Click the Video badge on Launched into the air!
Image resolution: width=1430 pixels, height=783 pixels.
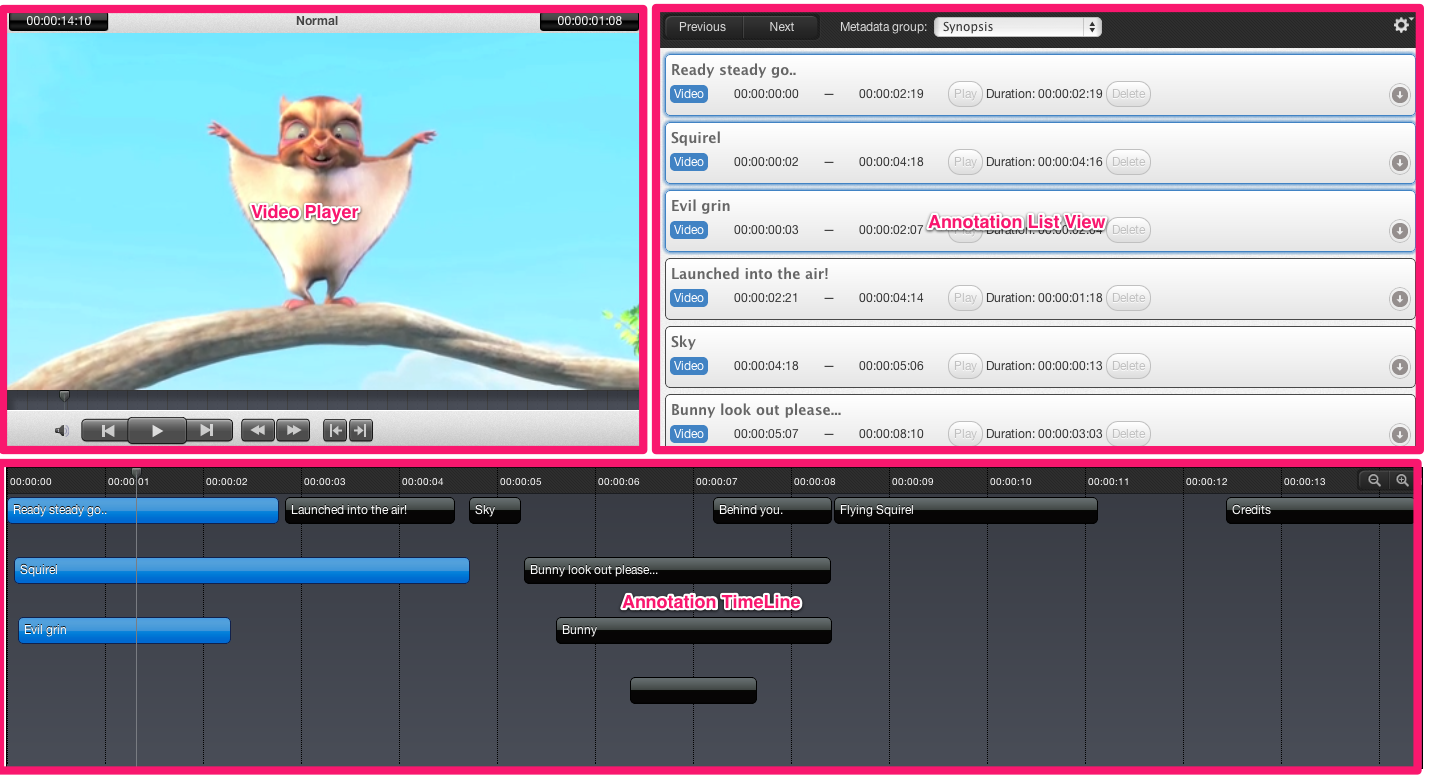(689, 298)
